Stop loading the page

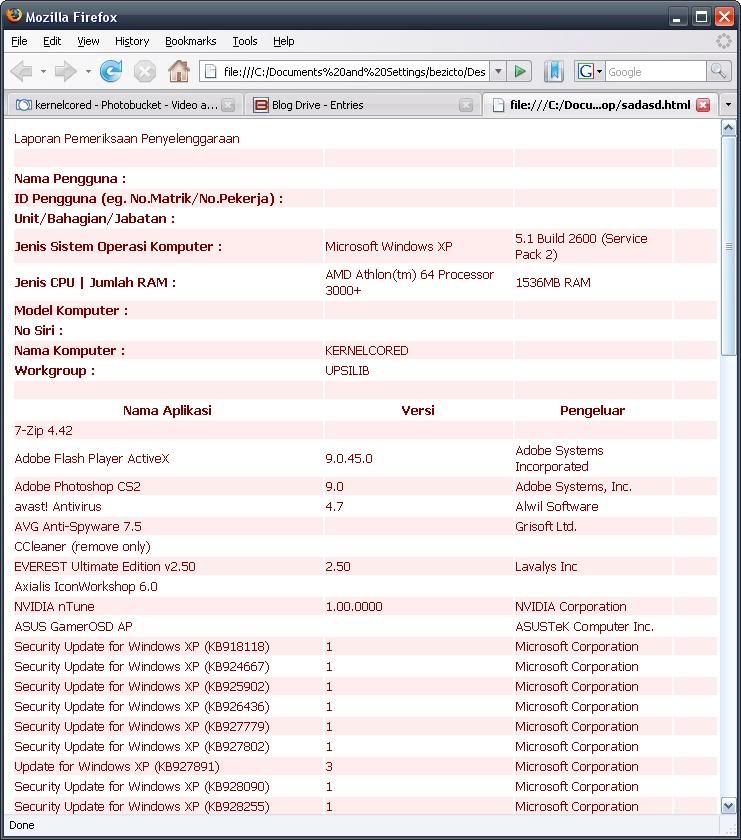pyautogui.click(x=145, y=71)
